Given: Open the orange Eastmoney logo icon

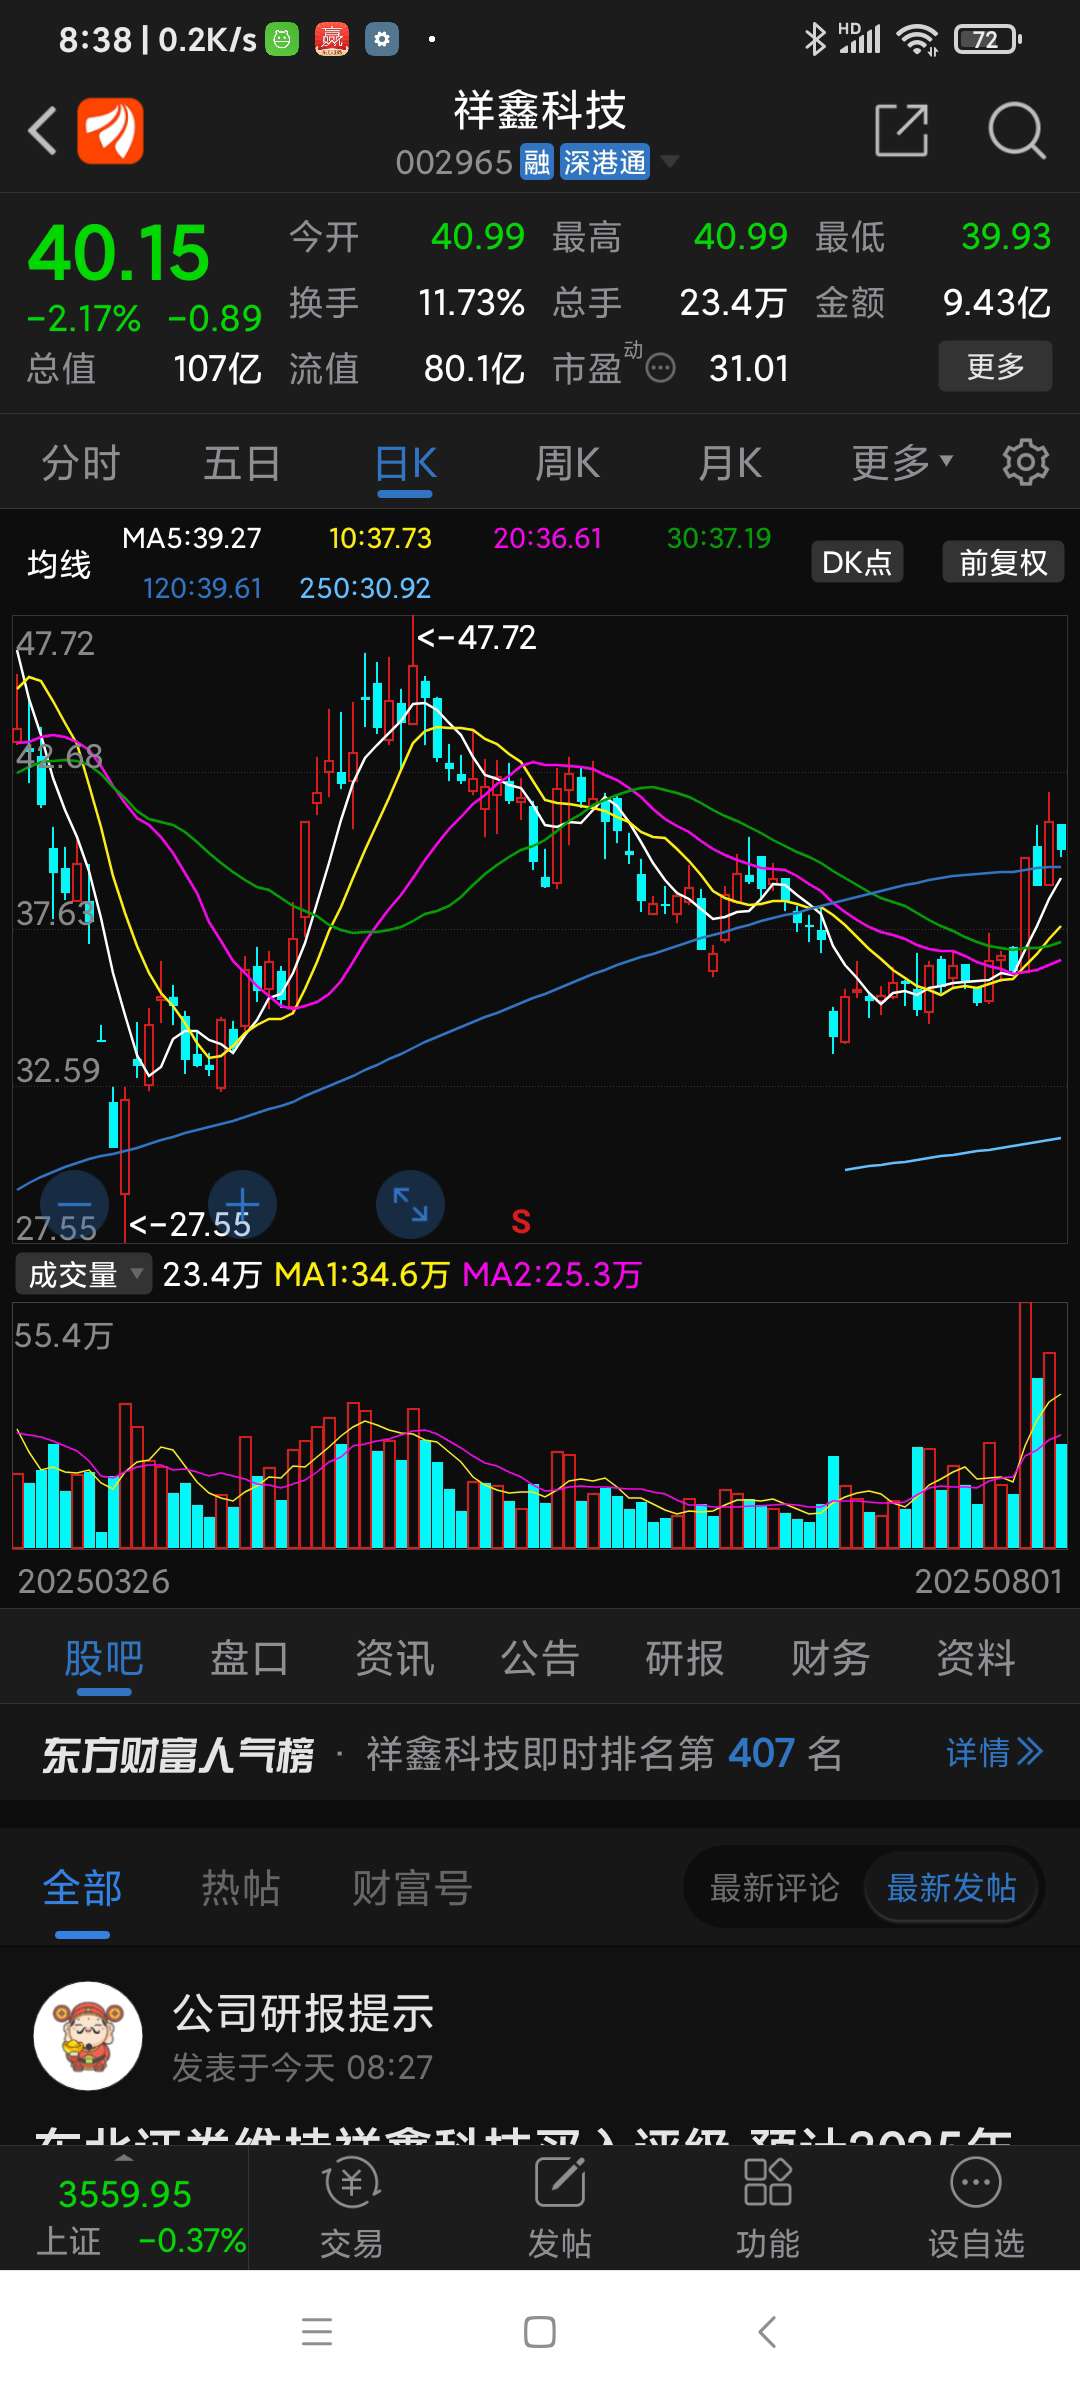Looking at the screenshot, I should (x=110, y=131).
